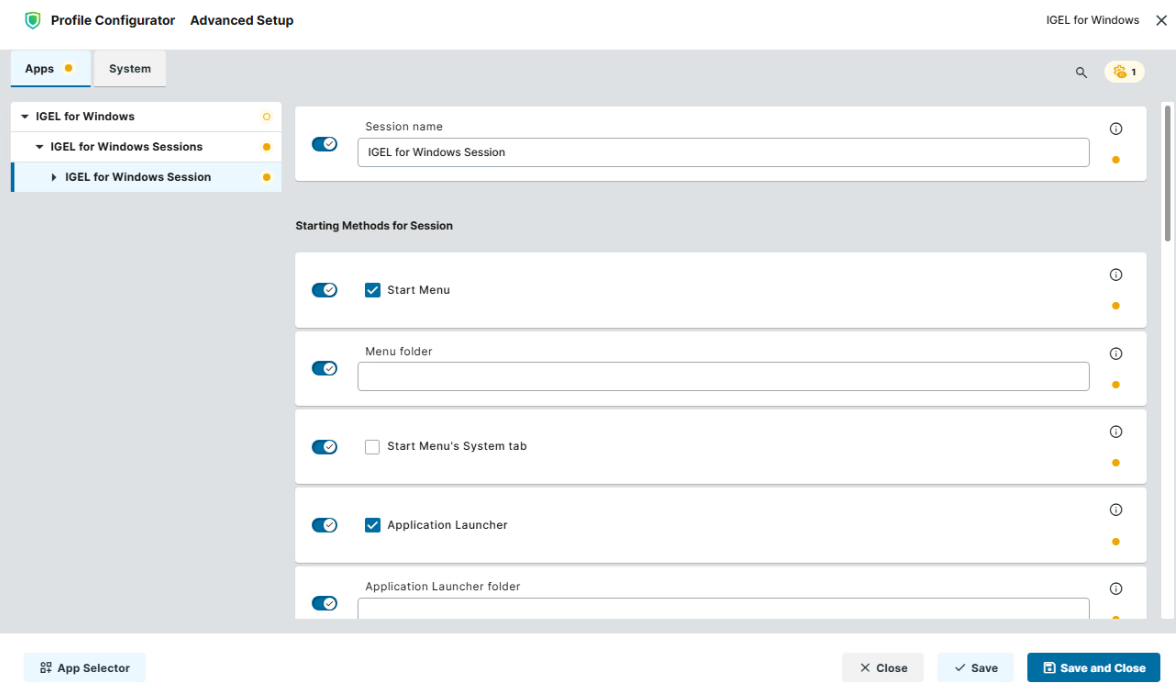
Task: Click the modified-settings counter badge showing 1
Action: click(x=1123, y=73)
